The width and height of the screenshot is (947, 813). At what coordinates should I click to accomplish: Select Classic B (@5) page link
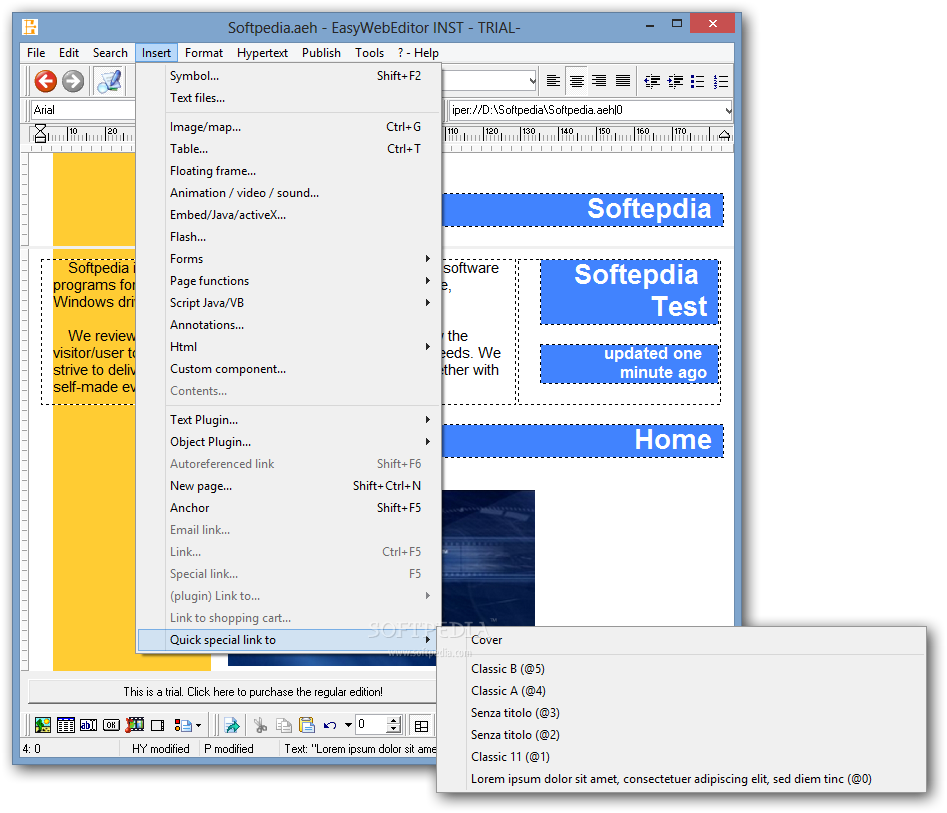681,669
